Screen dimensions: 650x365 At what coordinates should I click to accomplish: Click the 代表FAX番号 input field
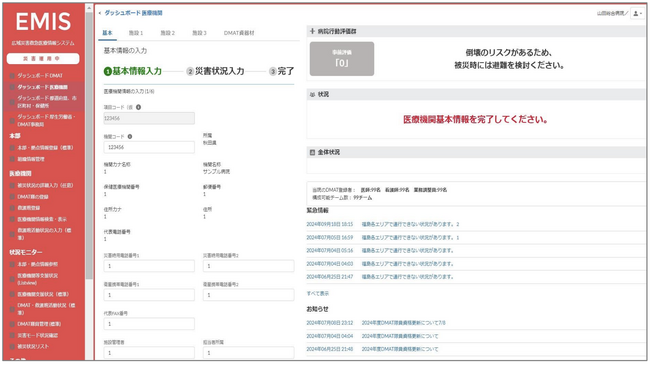coord(149,324)
